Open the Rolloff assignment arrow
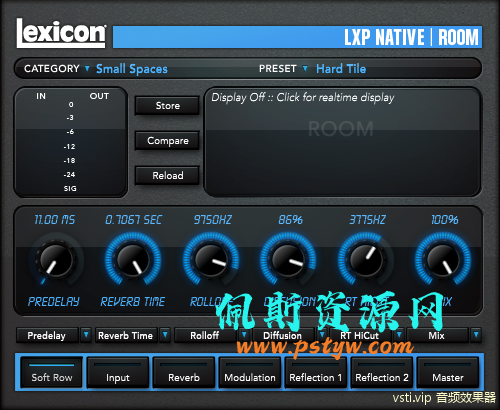 [x=244, y=335]
